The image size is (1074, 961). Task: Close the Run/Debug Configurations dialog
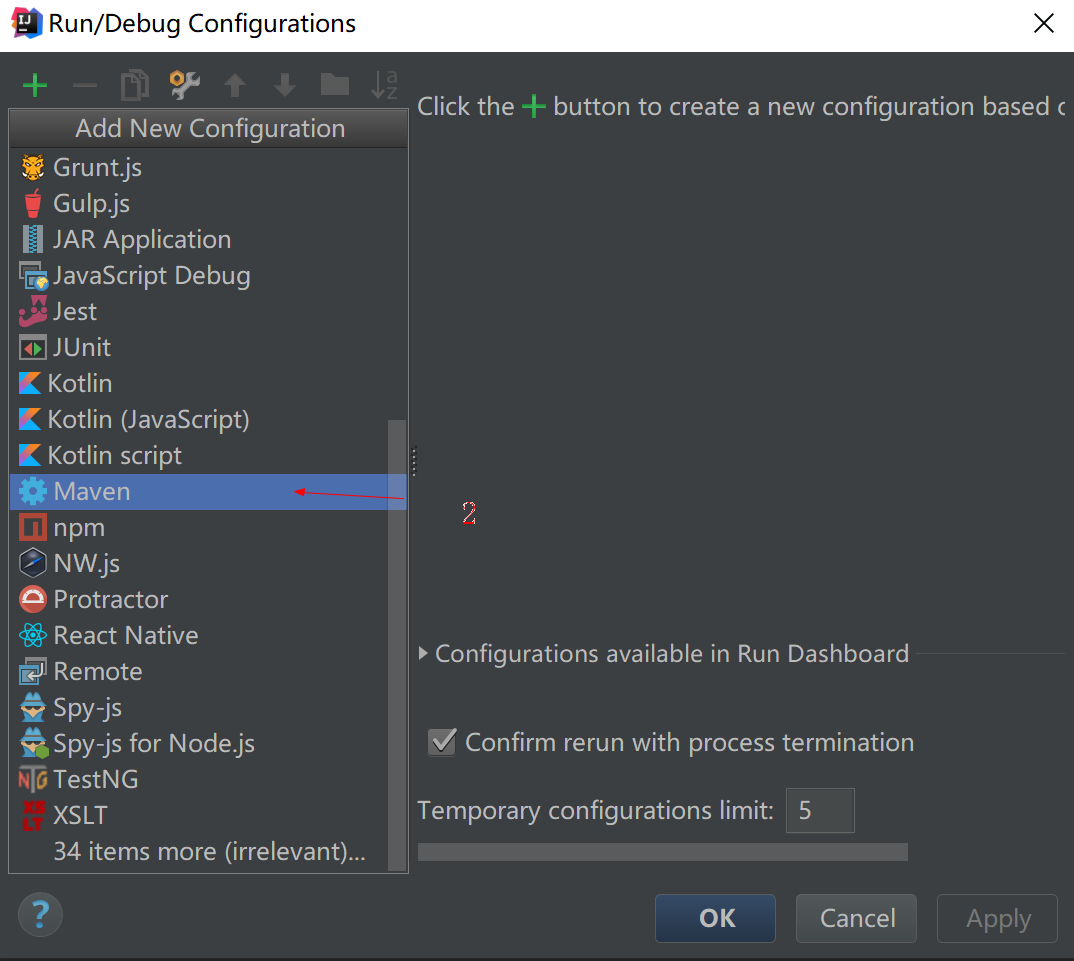coord(1043,23)
